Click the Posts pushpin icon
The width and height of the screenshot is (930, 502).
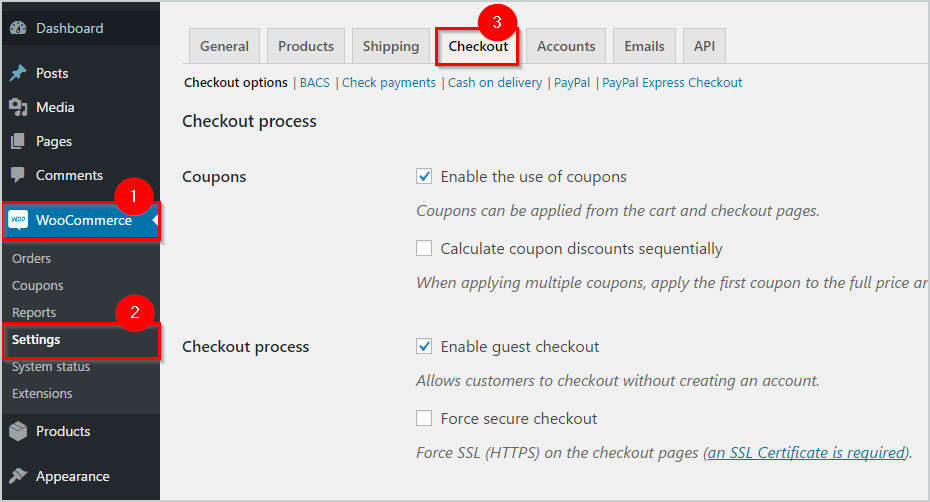[x=18, y=73]
